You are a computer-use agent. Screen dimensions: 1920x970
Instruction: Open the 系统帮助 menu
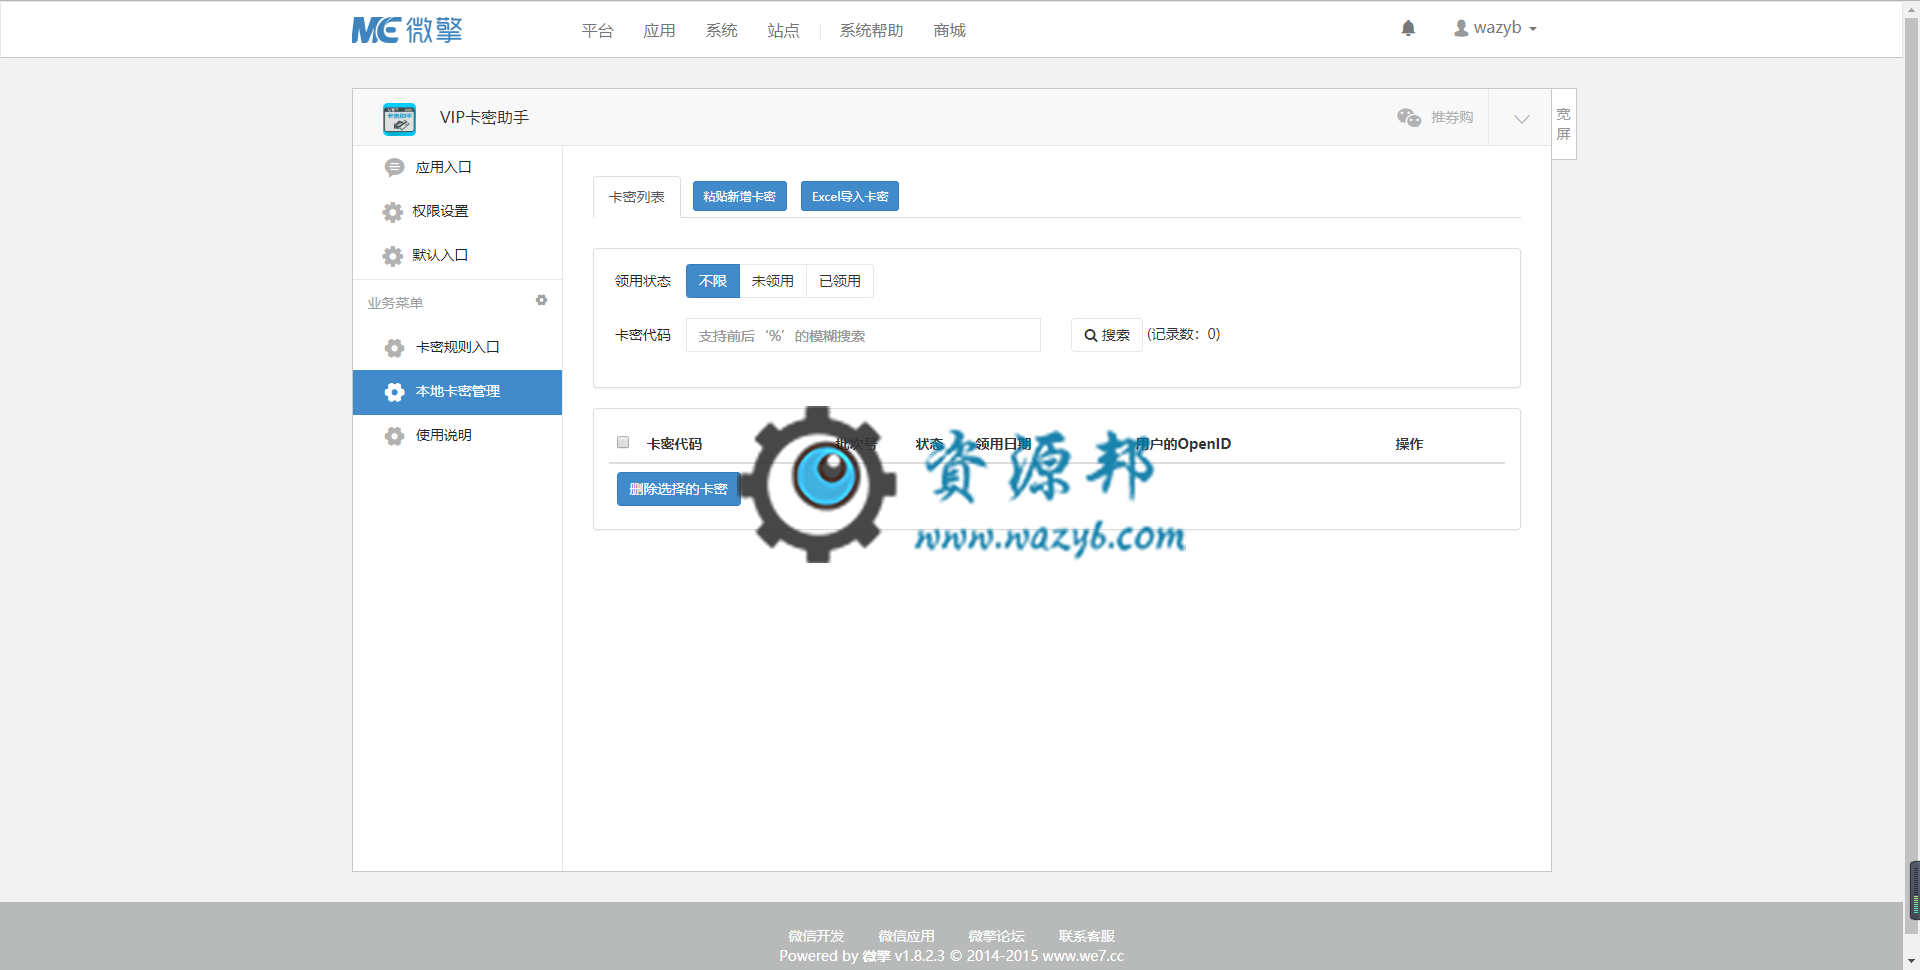click(x=871, y=31)
